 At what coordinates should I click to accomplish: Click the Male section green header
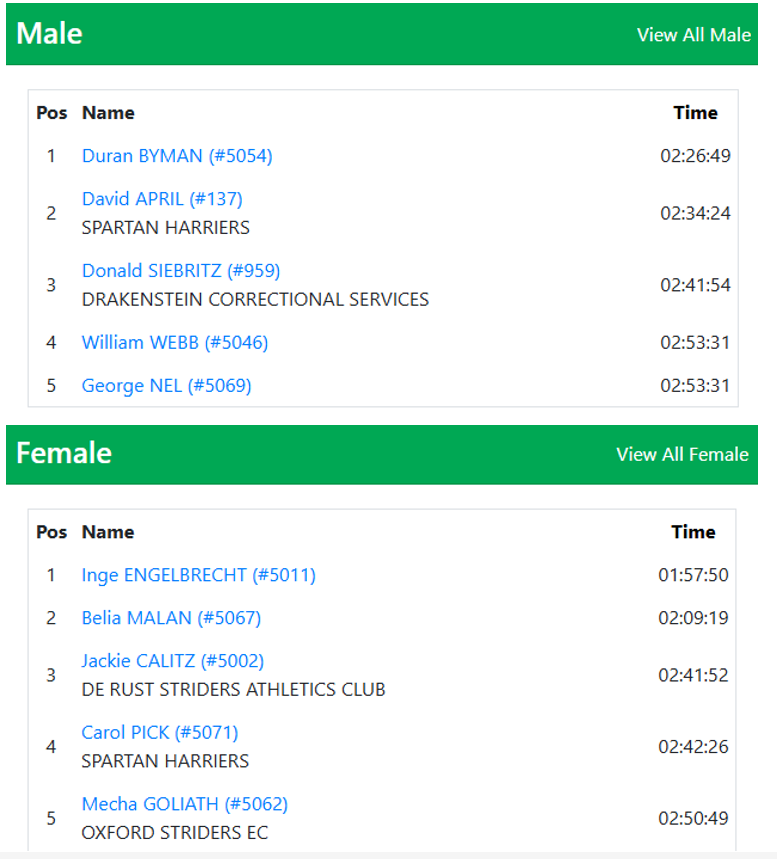(382, 35)
